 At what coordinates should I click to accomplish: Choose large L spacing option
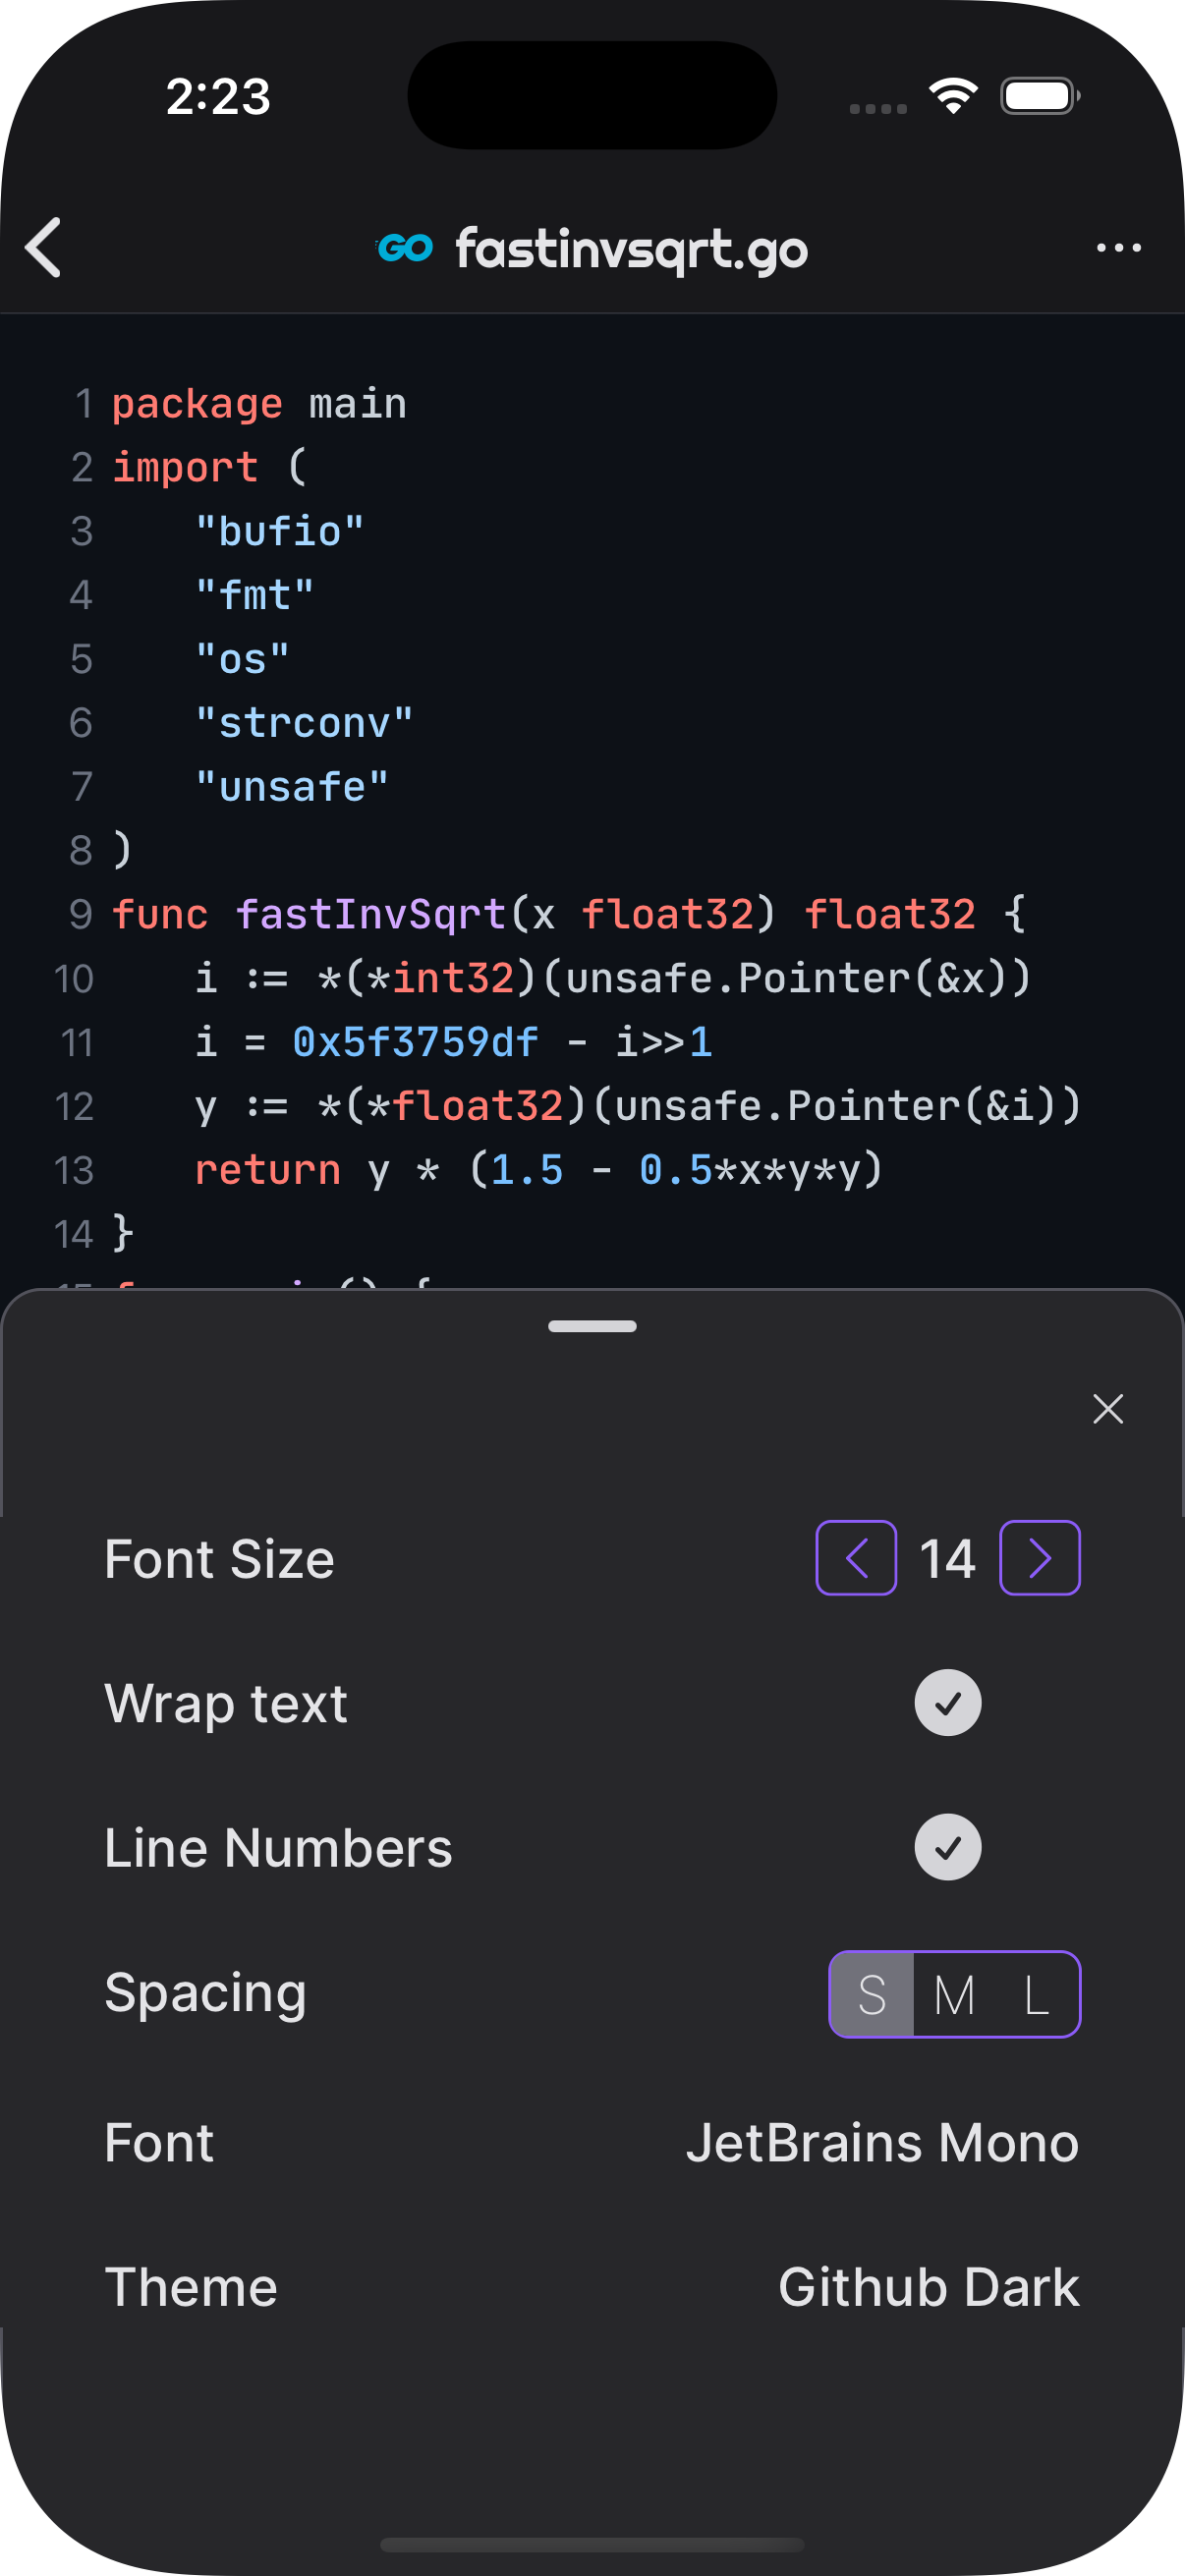click(1037, 1994)
